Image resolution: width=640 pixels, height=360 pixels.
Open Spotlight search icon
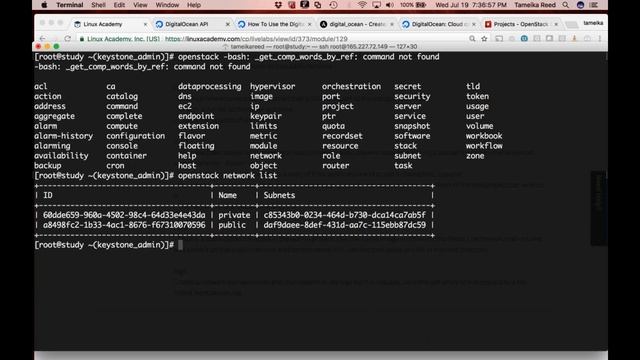point(565,5)
